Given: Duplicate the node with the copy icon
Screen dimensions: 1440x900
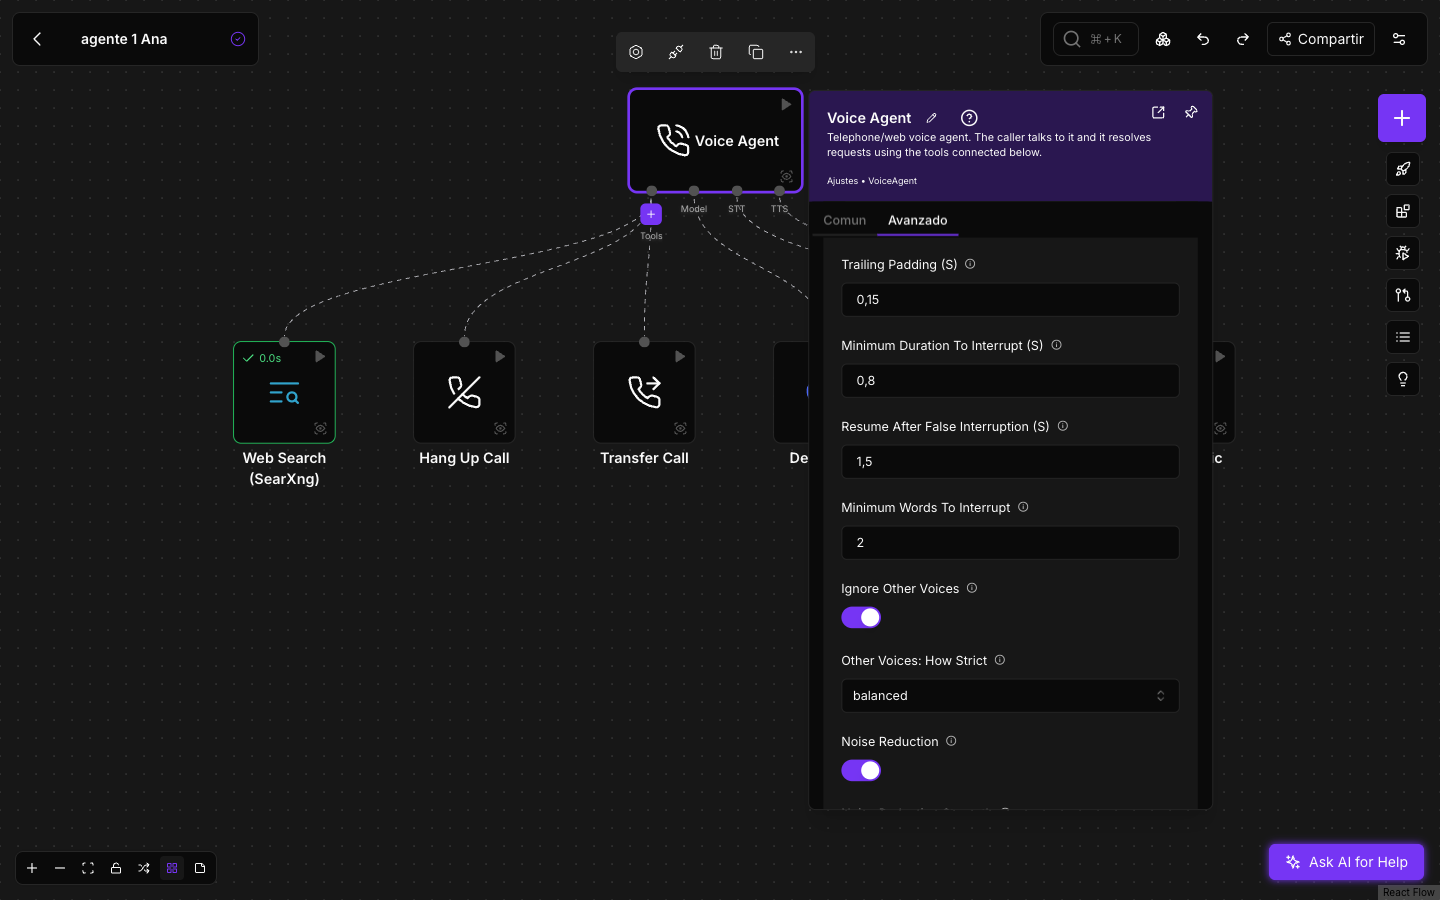Looking at the screenshot, I should (x=756, y=52).
